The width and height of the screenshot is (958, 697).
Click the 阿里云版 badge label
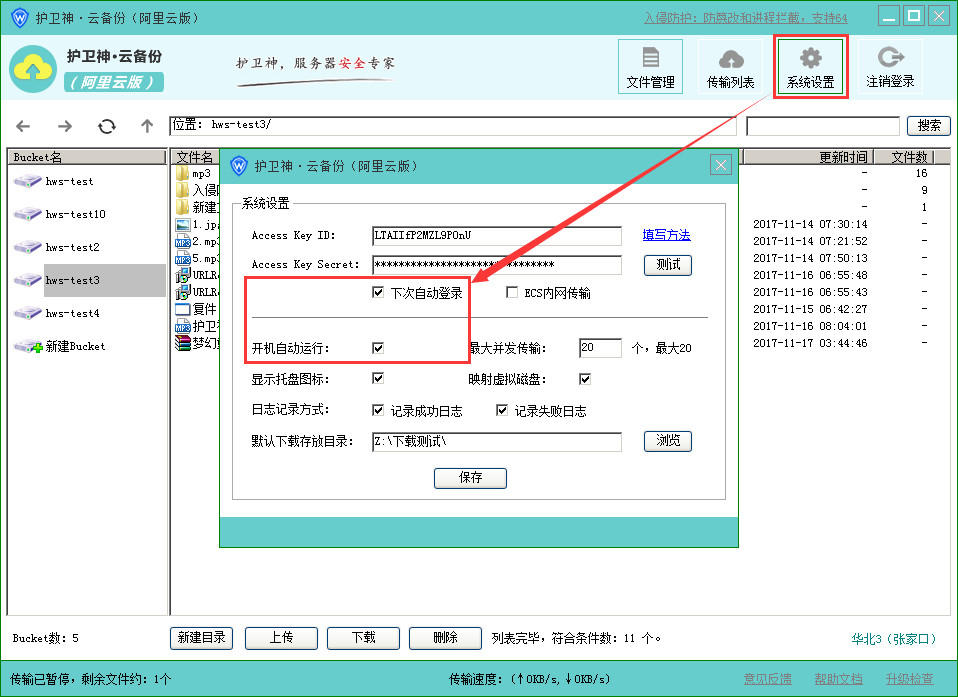coord(114,82)
